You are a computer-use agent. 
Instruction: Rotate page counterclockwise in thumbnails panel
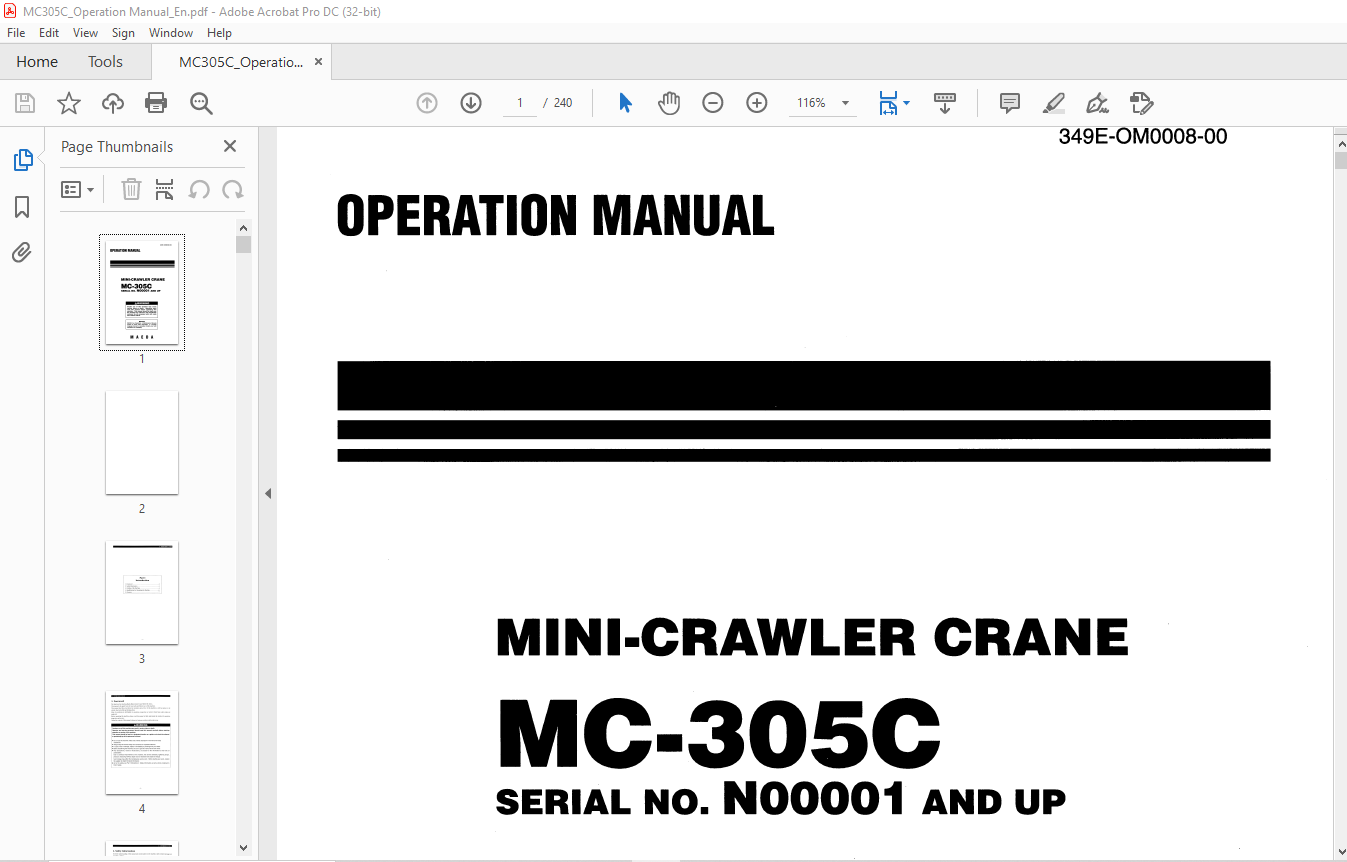coord(199,189)
